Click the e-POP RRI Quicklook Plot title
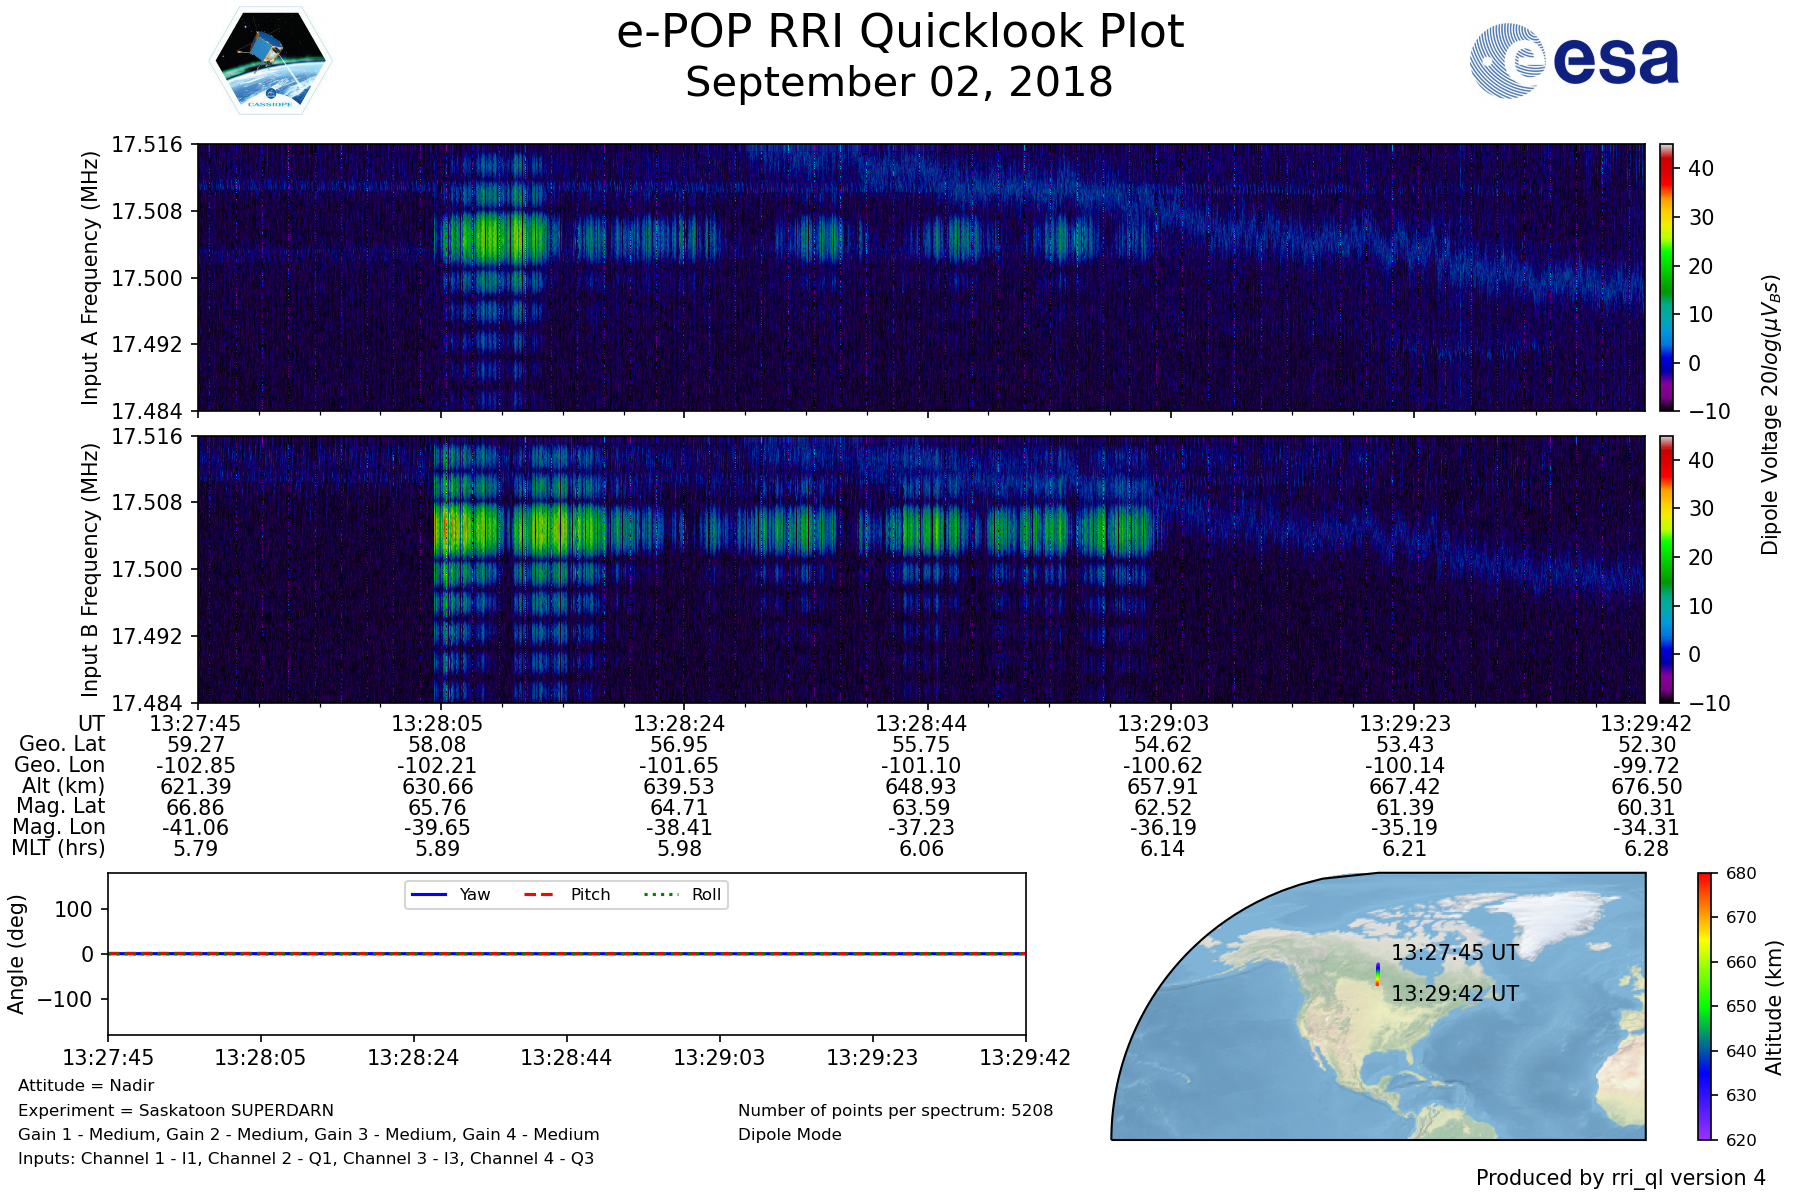The image size is (1800, 1200). point(899,32)
